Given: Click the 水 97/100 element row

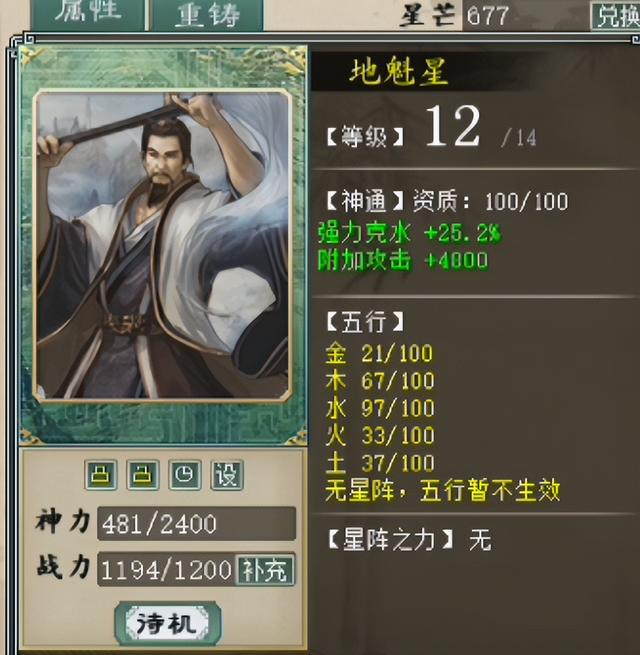Looking at the screenshot, I should click(x=380, y=408).
